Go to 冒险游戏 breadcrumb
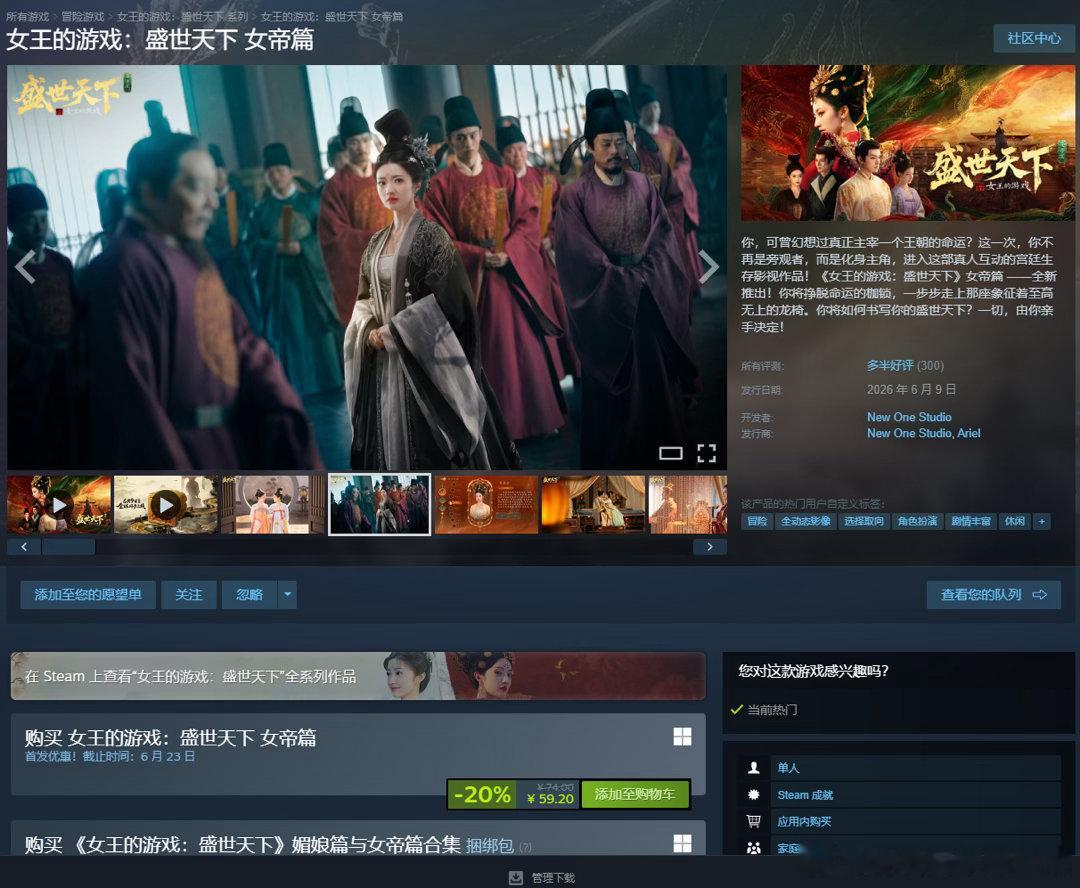 point(83,16)
